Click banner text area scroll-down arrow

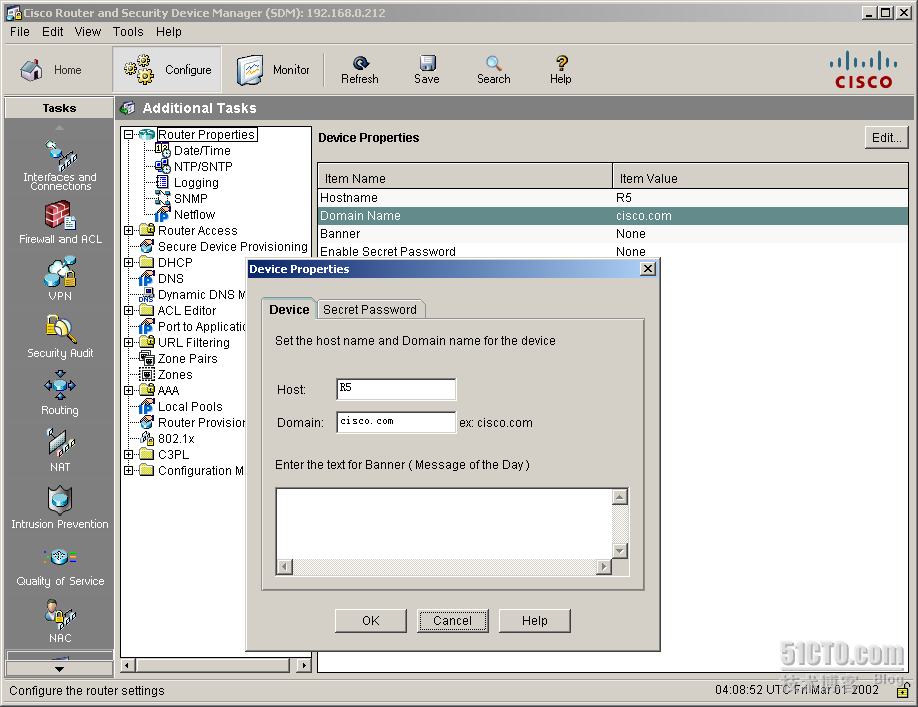click(x=619, y=551)
